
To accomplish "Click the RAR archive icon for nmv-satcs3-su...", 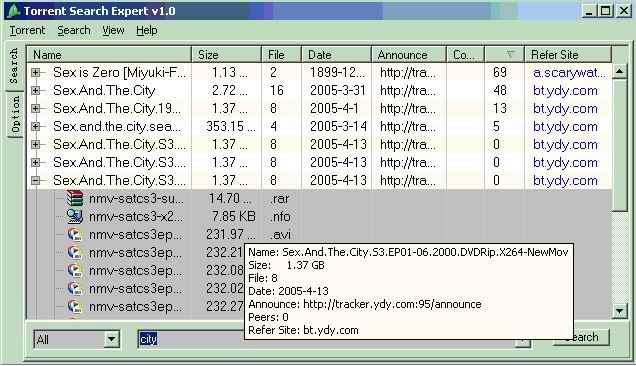I will pyautogui.click(x=75, y=198).
